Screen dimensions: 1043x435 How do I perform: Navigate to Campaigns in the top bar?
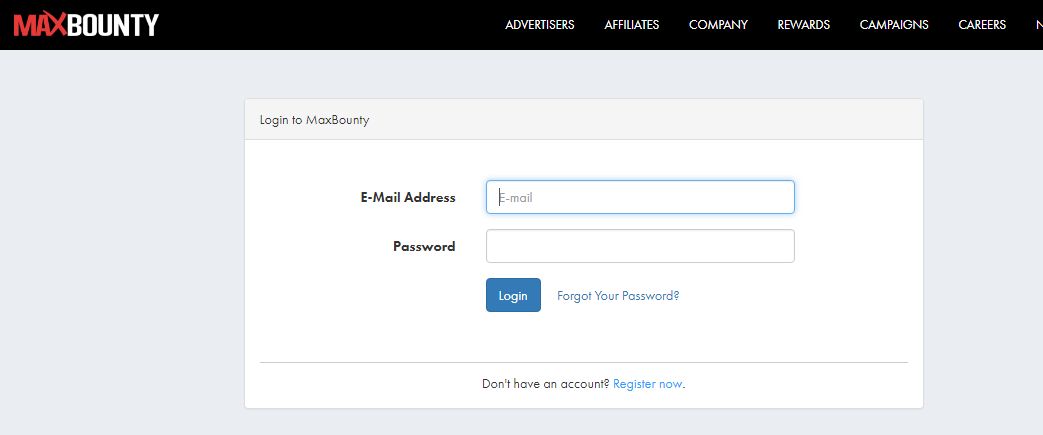point(894,25)
